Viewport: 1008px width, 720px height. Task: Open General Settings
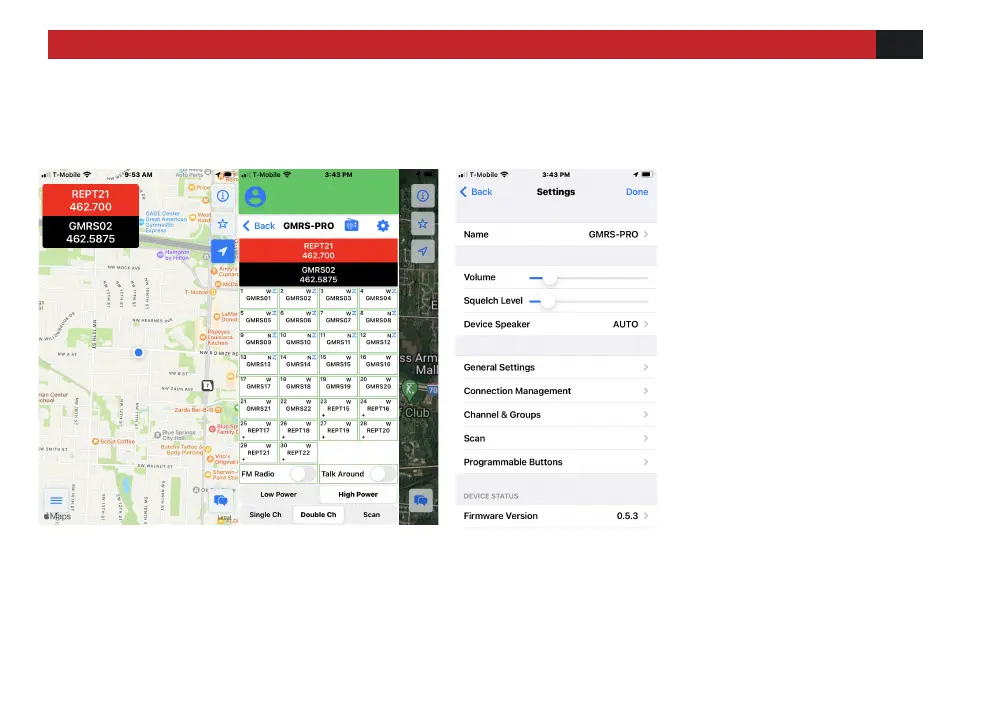[x=556, y=367]
